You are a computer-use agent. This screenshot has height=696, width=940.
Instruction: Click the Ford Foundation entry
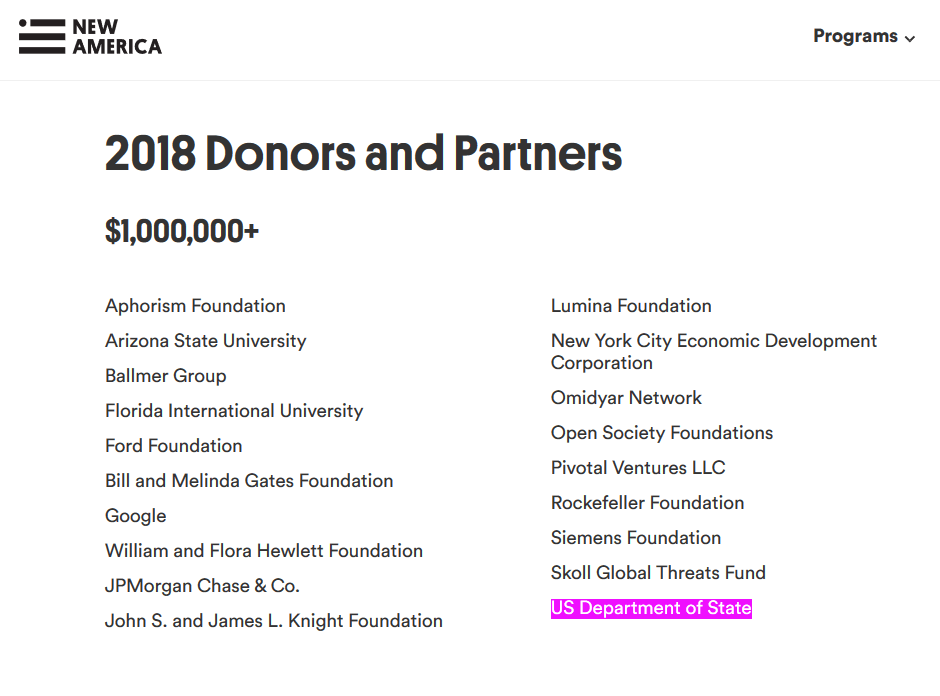coord(173,445)
